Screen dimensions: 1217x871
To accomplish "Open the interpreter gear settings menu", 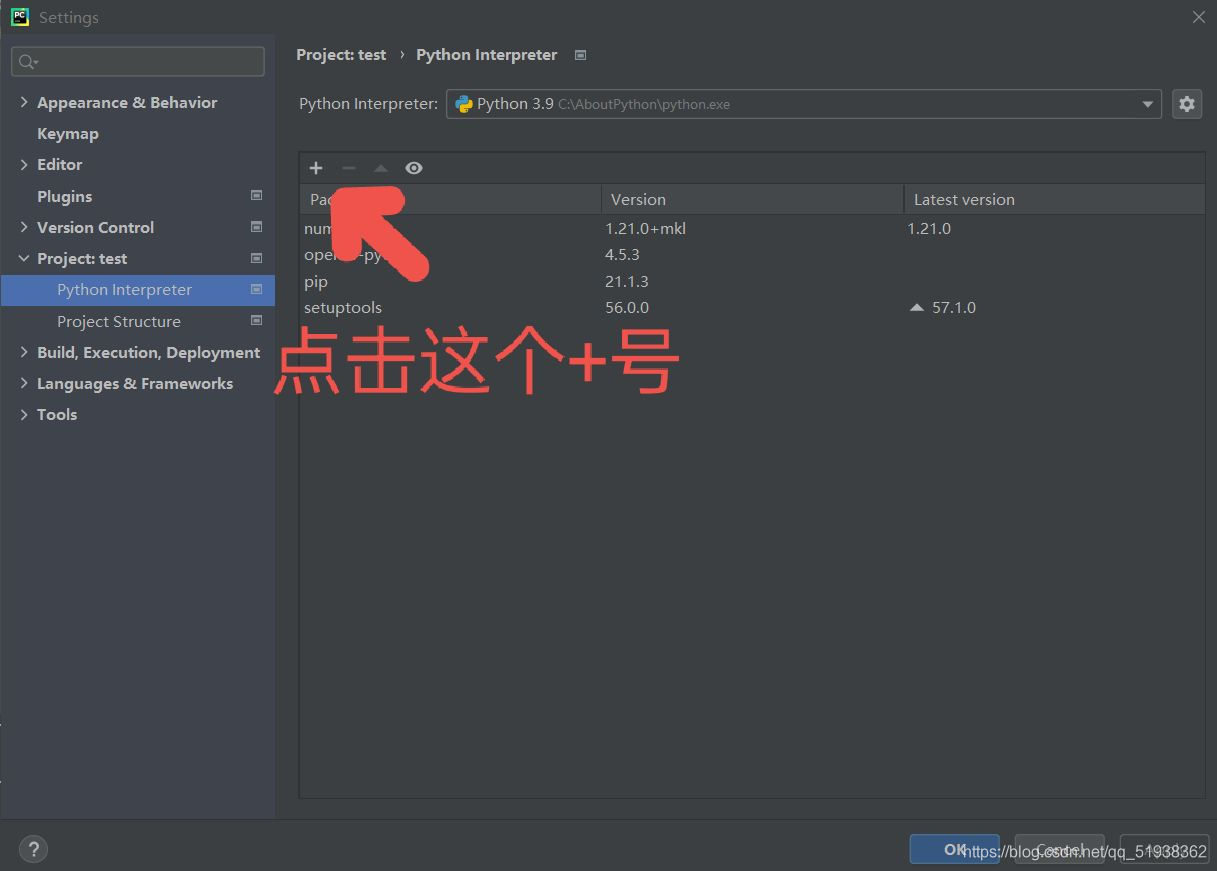I will [1187, 104].
